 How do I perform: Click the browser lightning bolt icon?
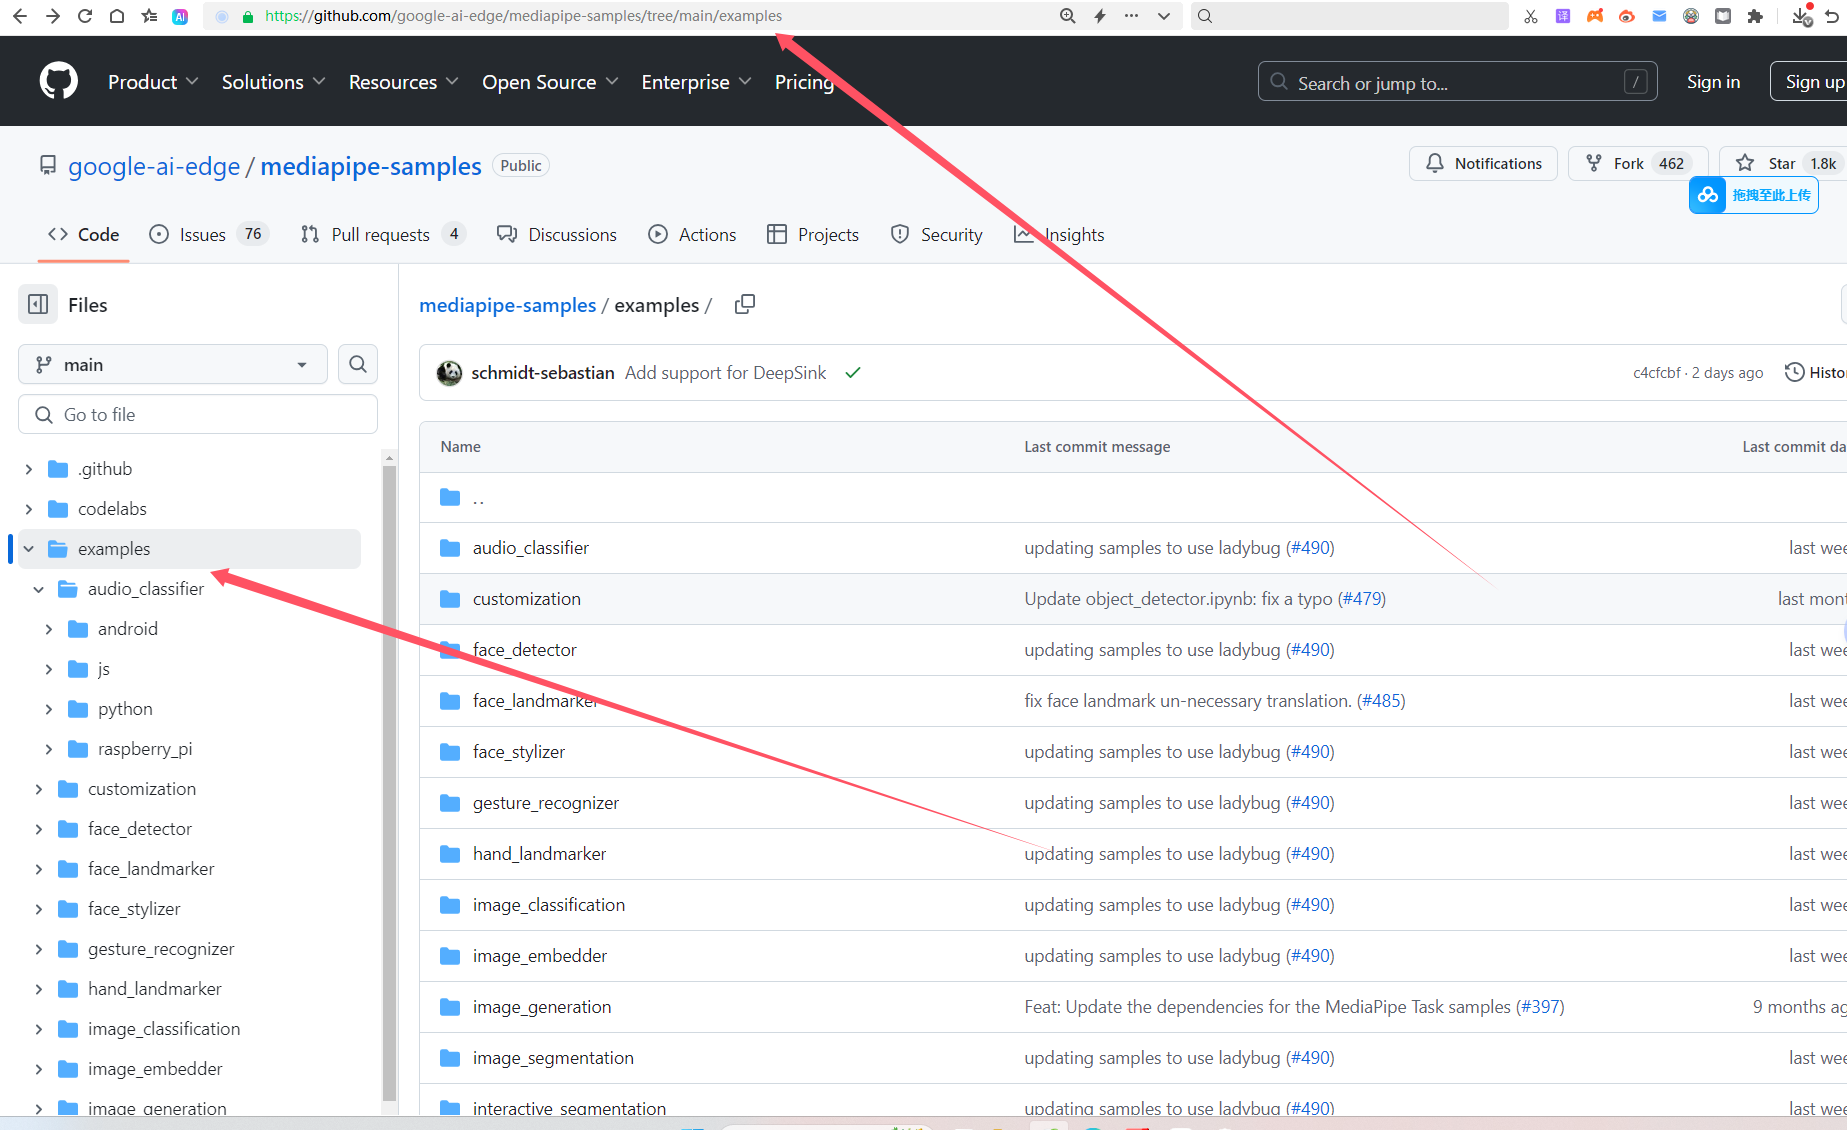1100,16
